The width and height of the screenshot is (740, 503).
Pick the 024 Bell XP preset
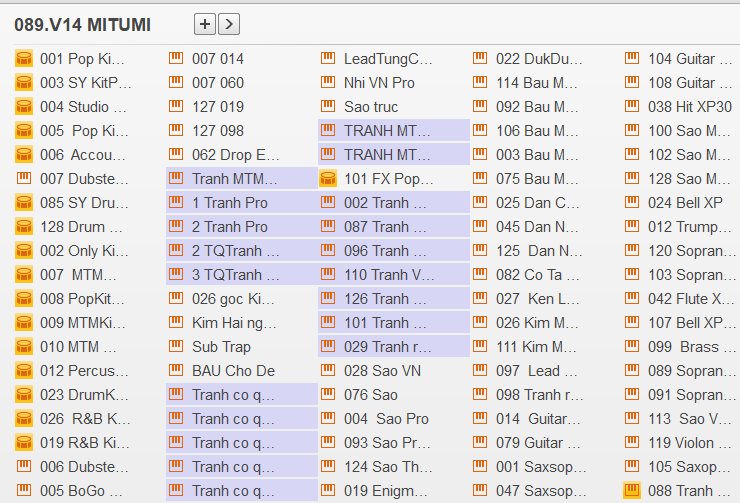(684, 203)
